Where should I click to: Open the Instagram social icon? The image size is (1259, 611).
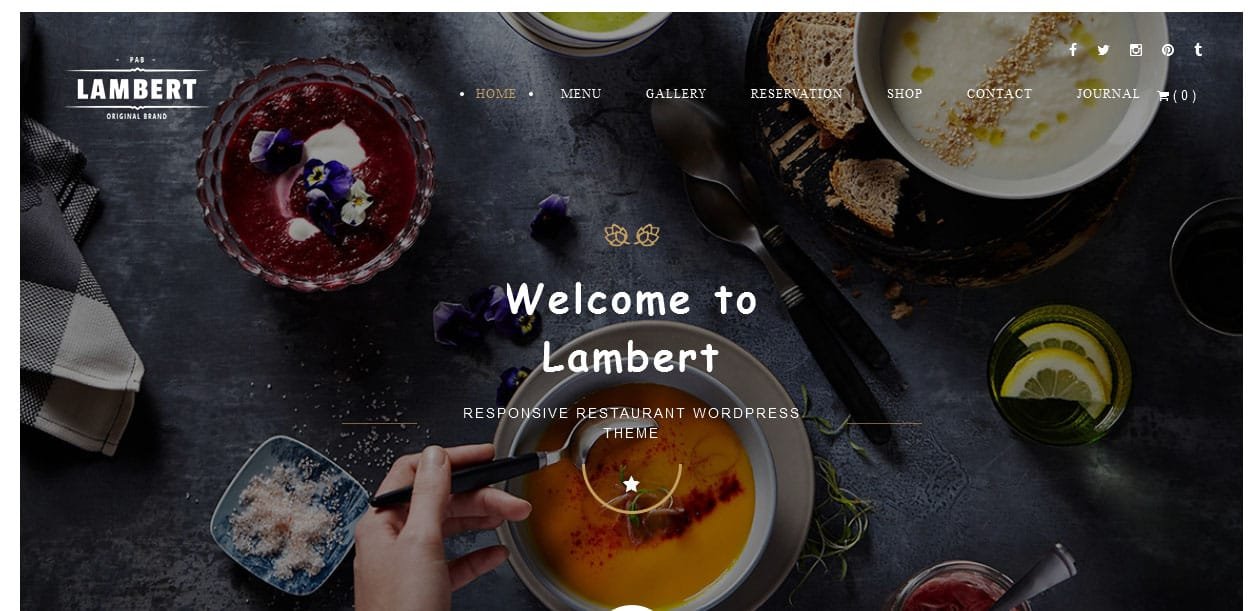point(1136,50)
